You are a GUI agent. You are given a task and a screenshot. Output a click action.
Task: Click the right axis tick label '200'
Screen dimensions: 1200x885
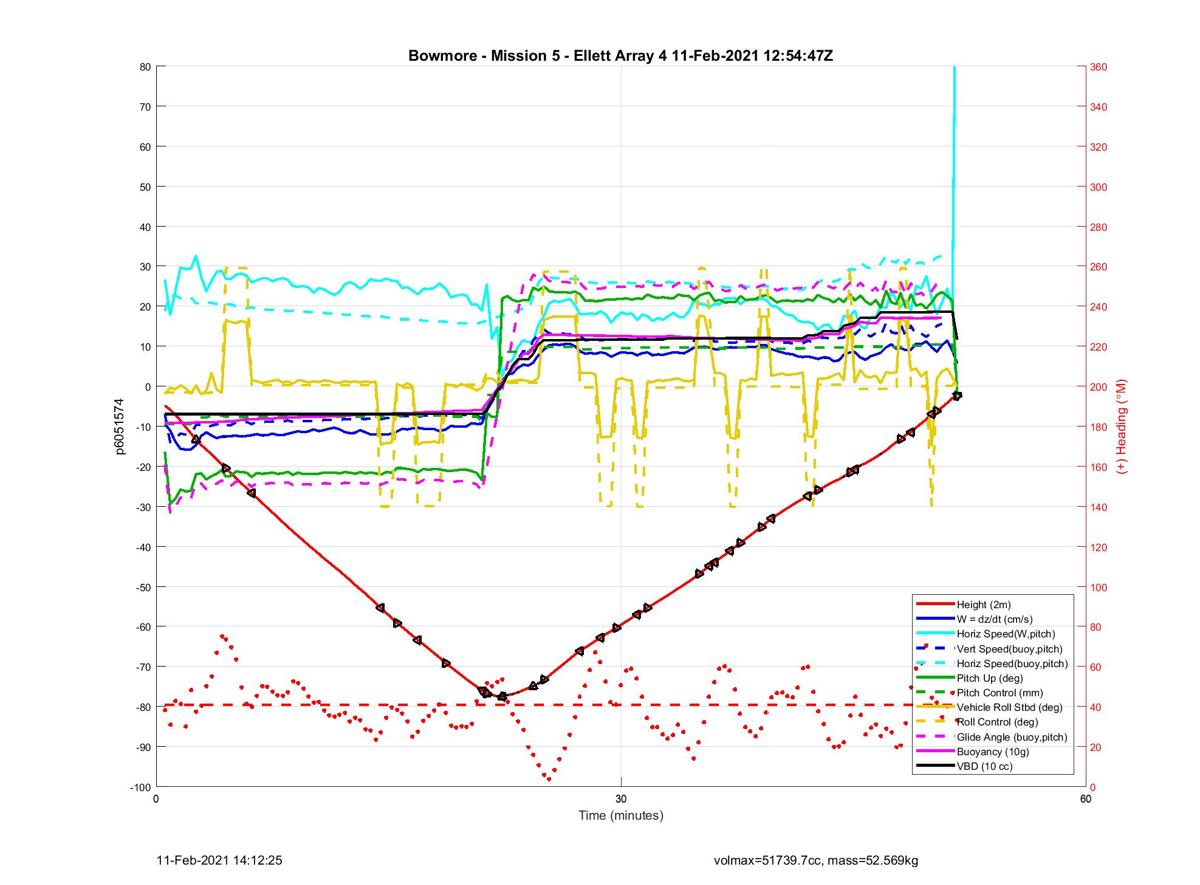(x=1100, y=387)
